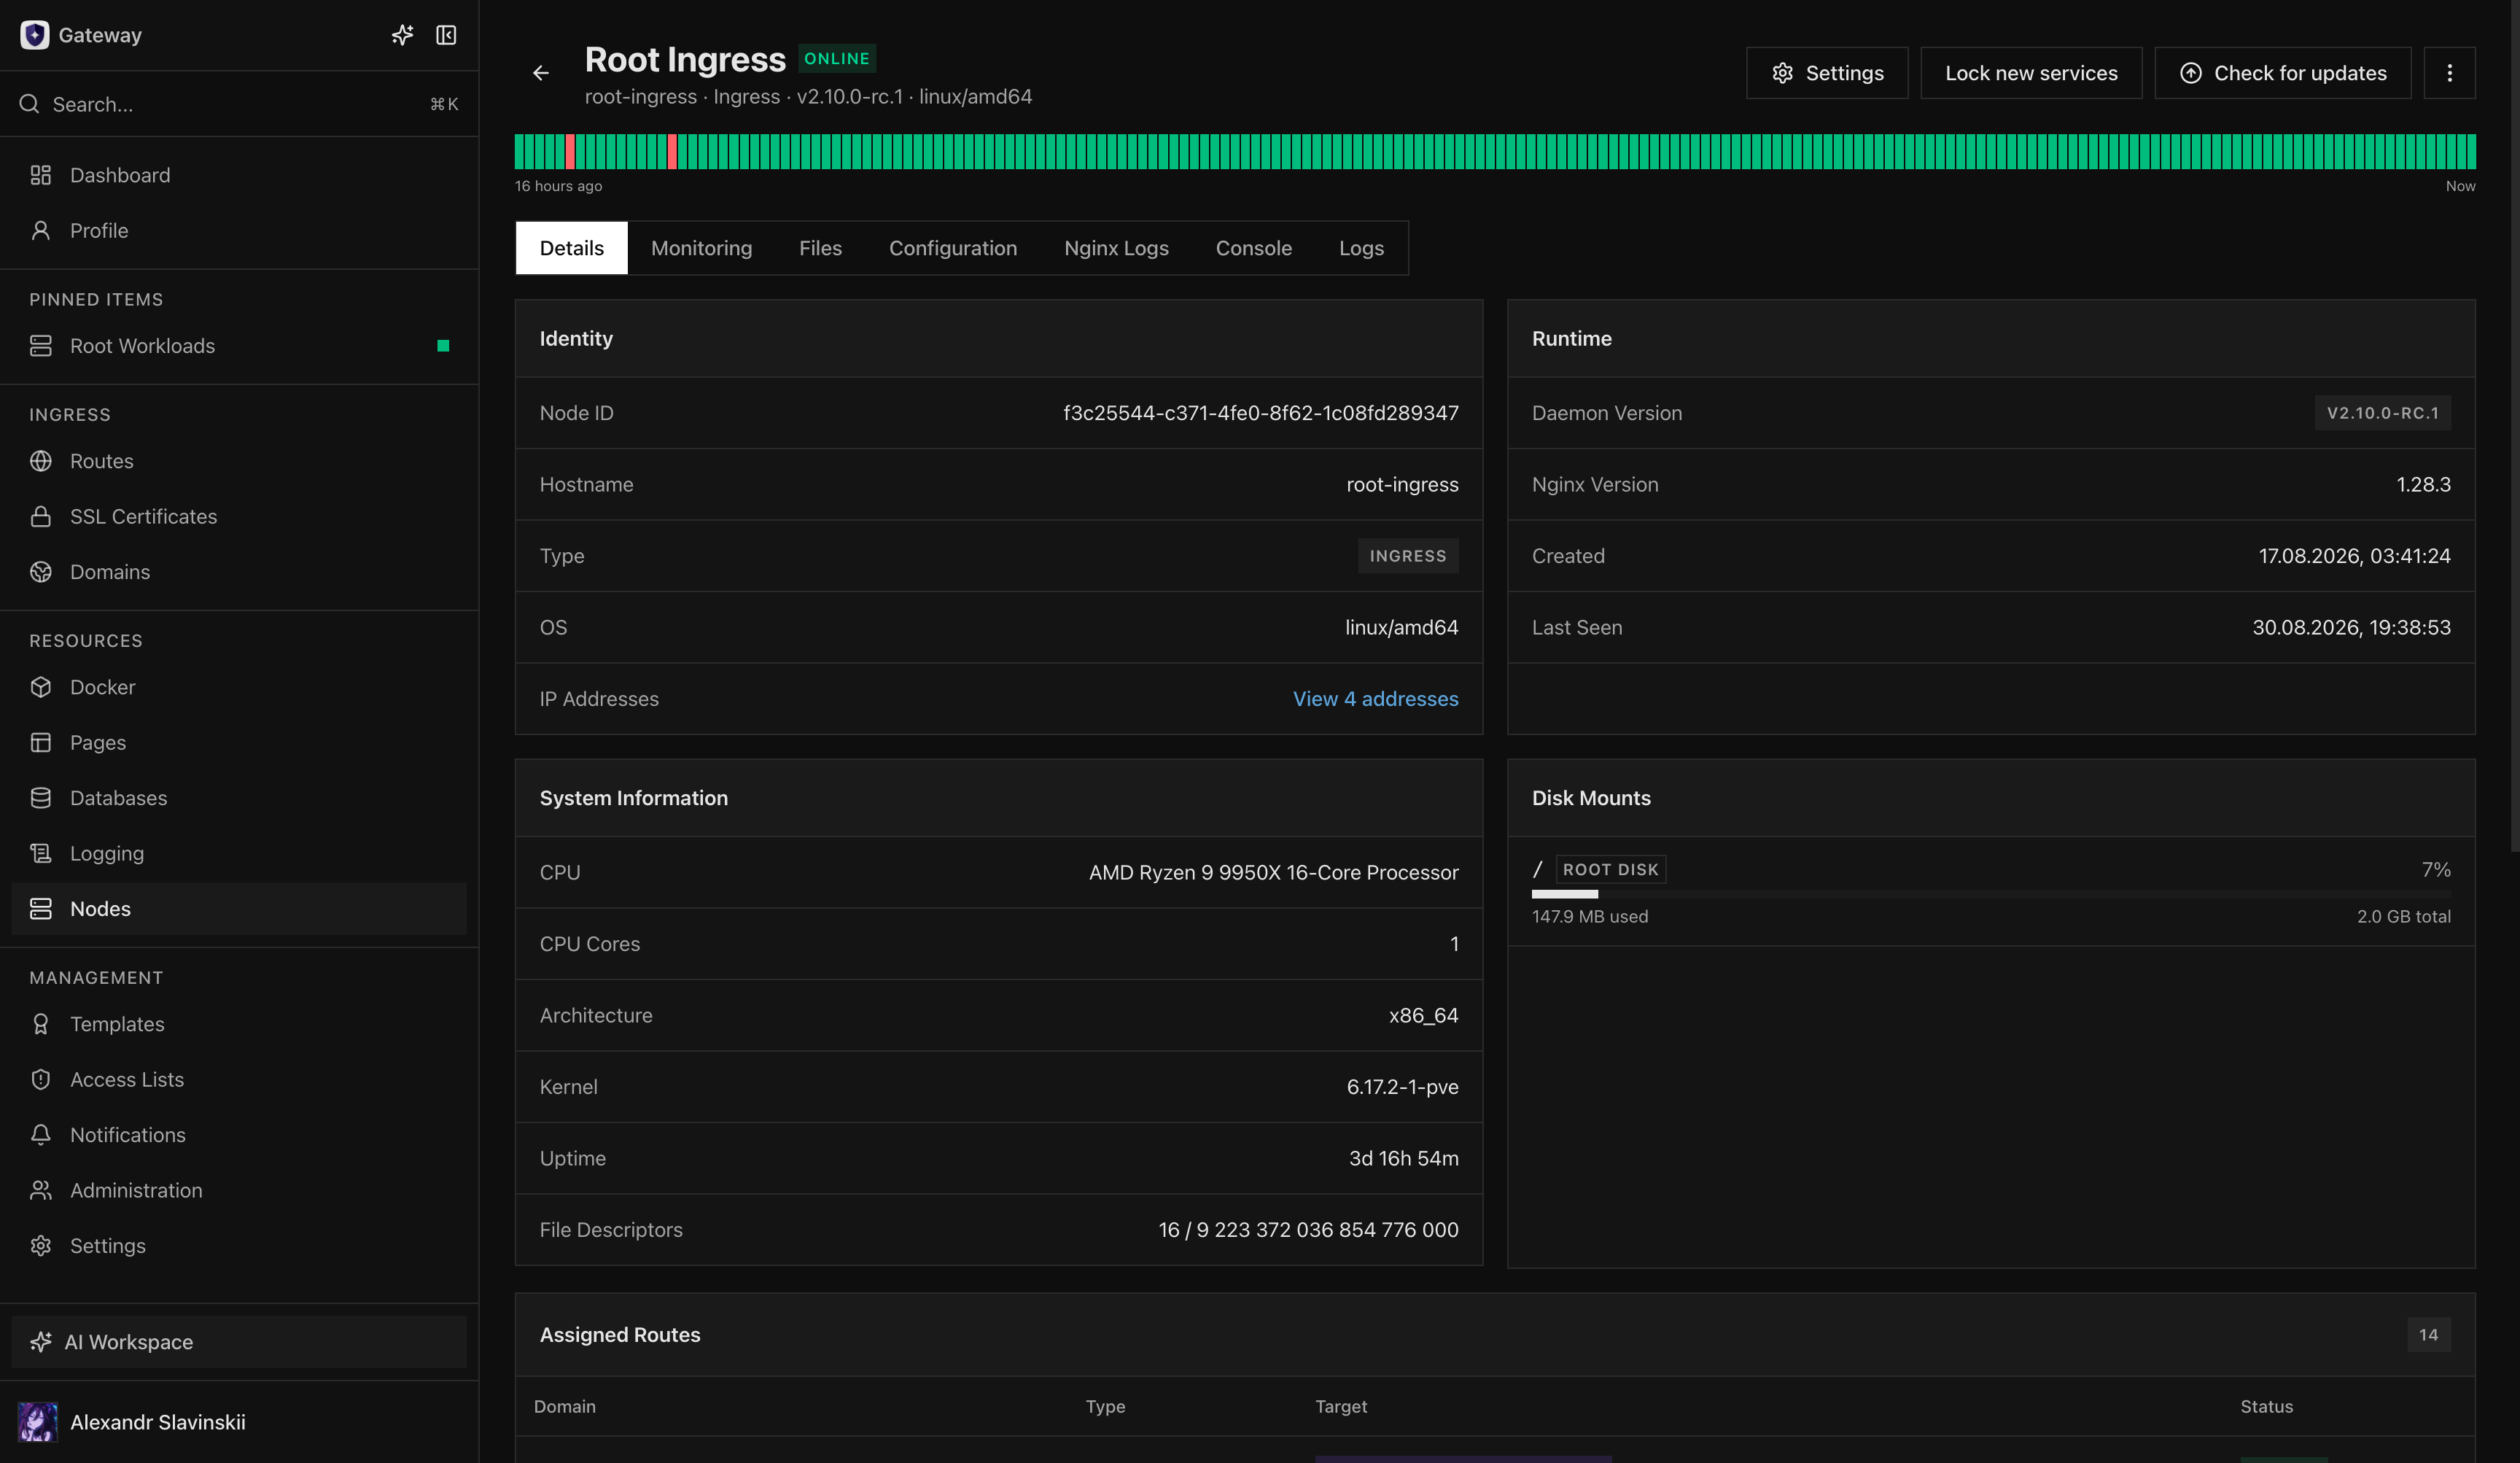Collapse the sidebar with the panel icon

pos(446,35)
